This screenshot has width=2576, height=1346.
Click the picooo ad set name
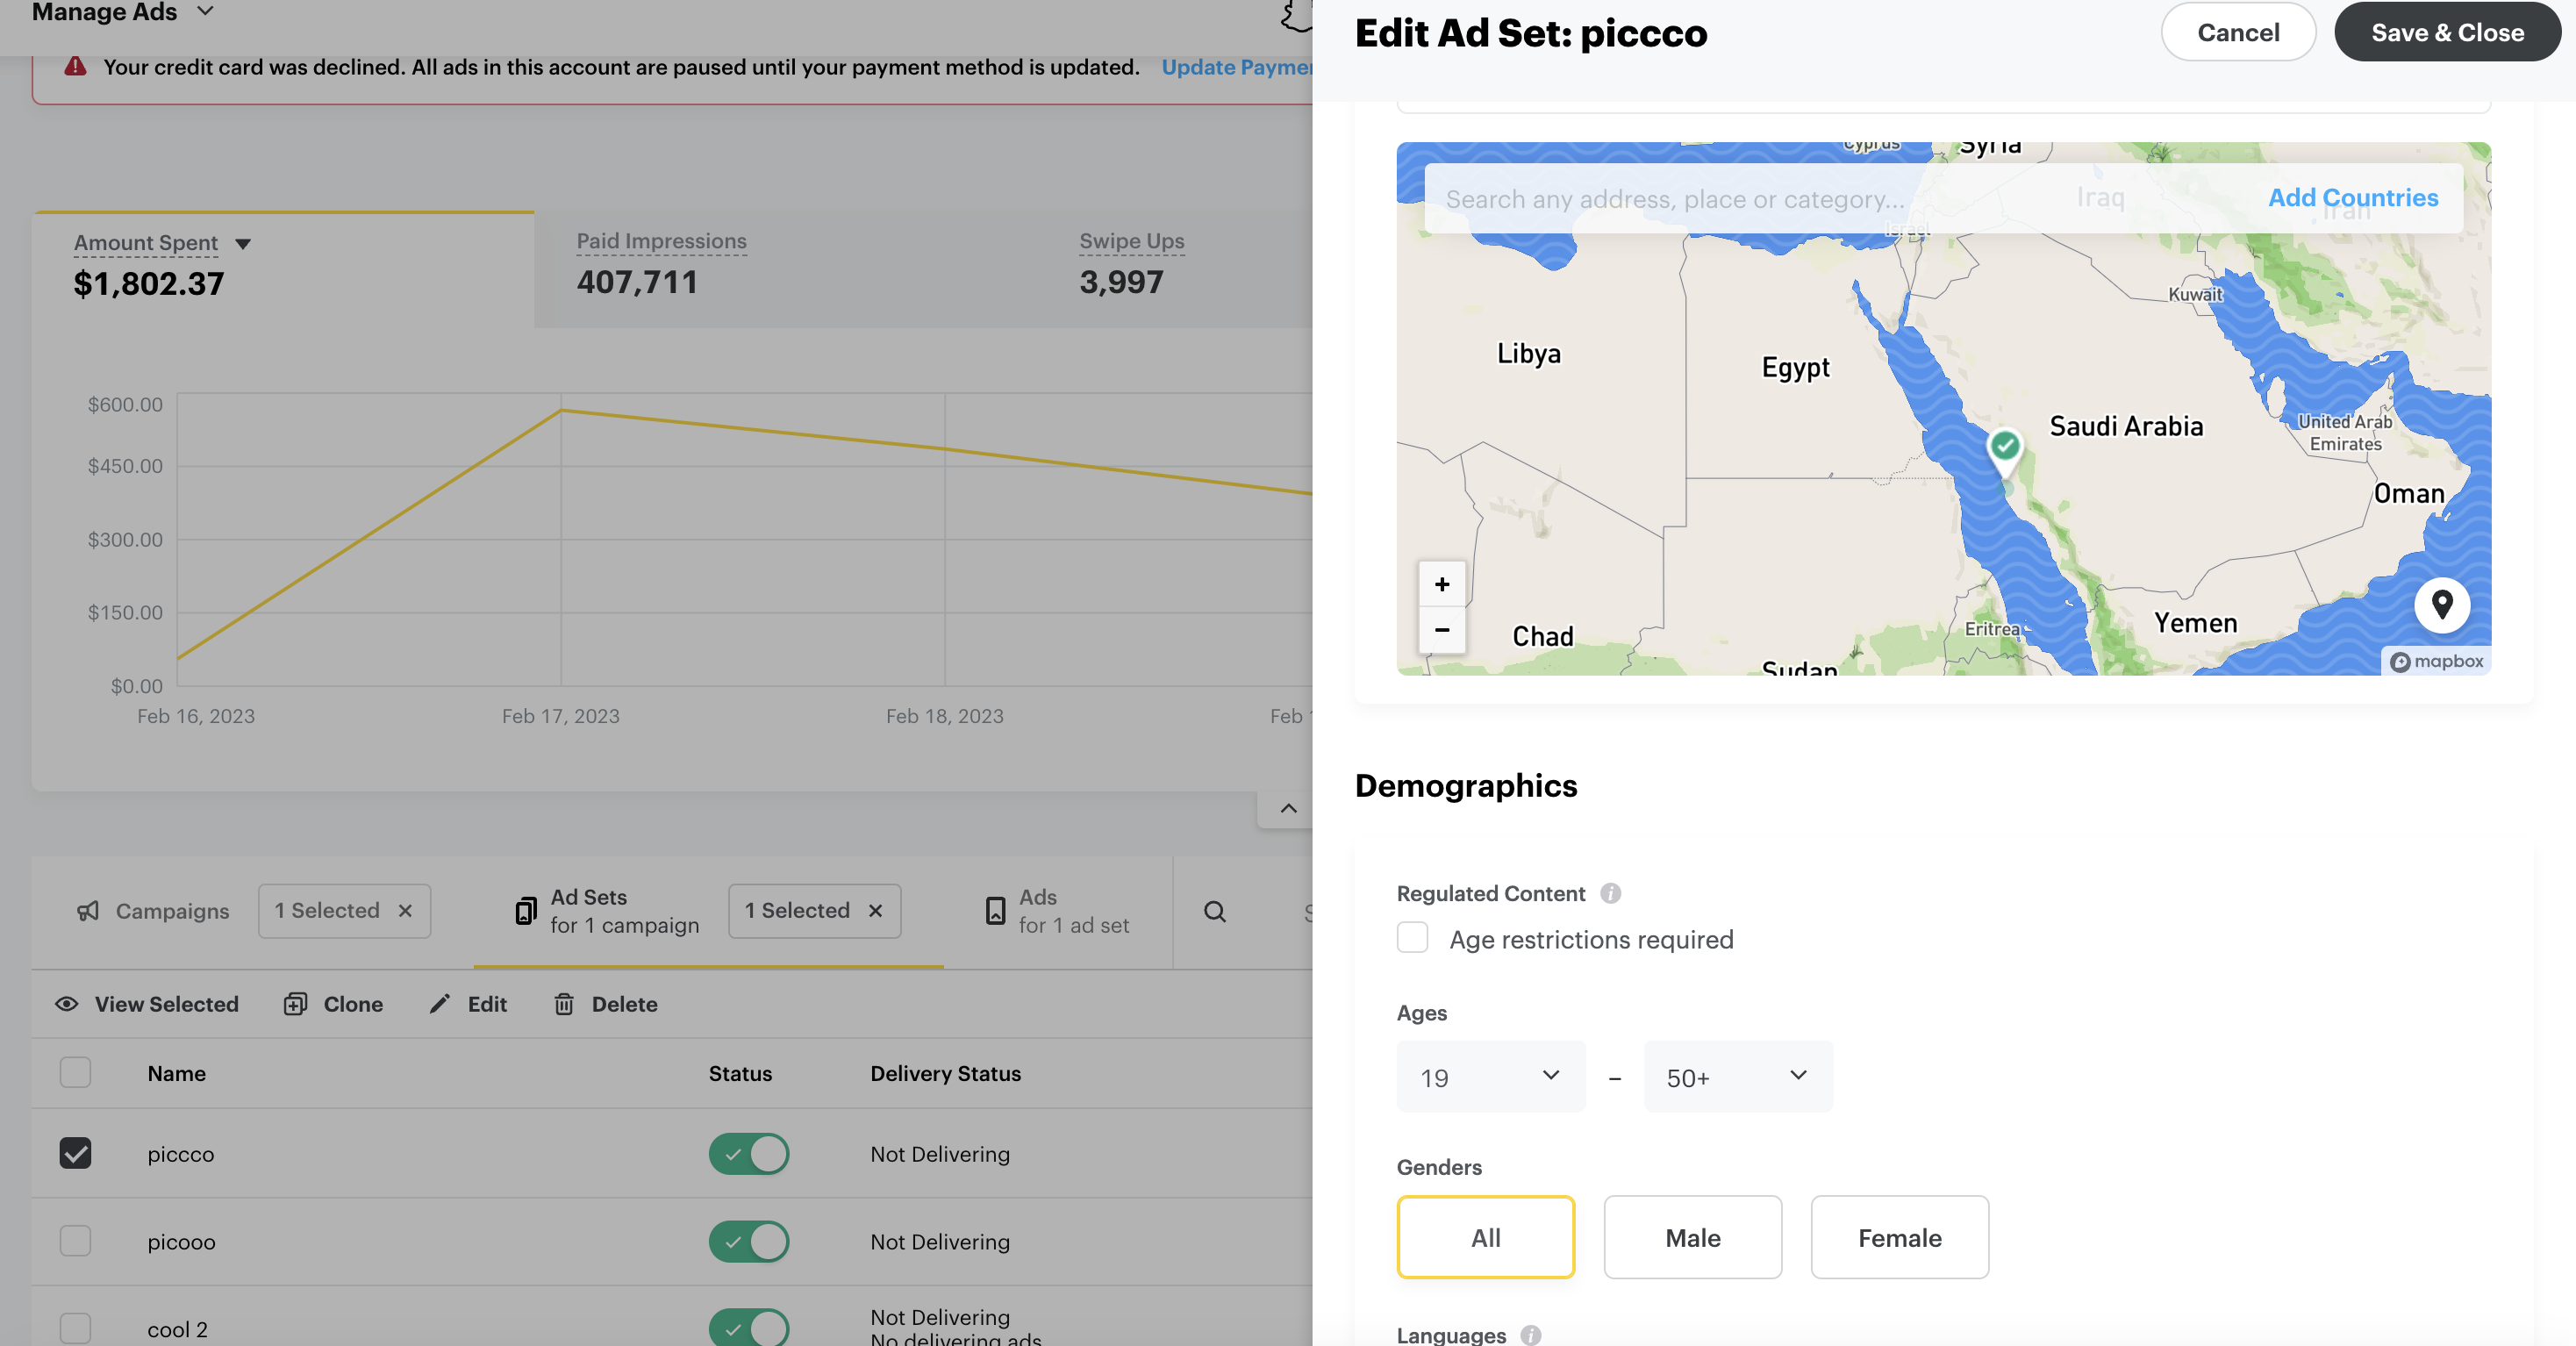click(x=181, y=1242)
